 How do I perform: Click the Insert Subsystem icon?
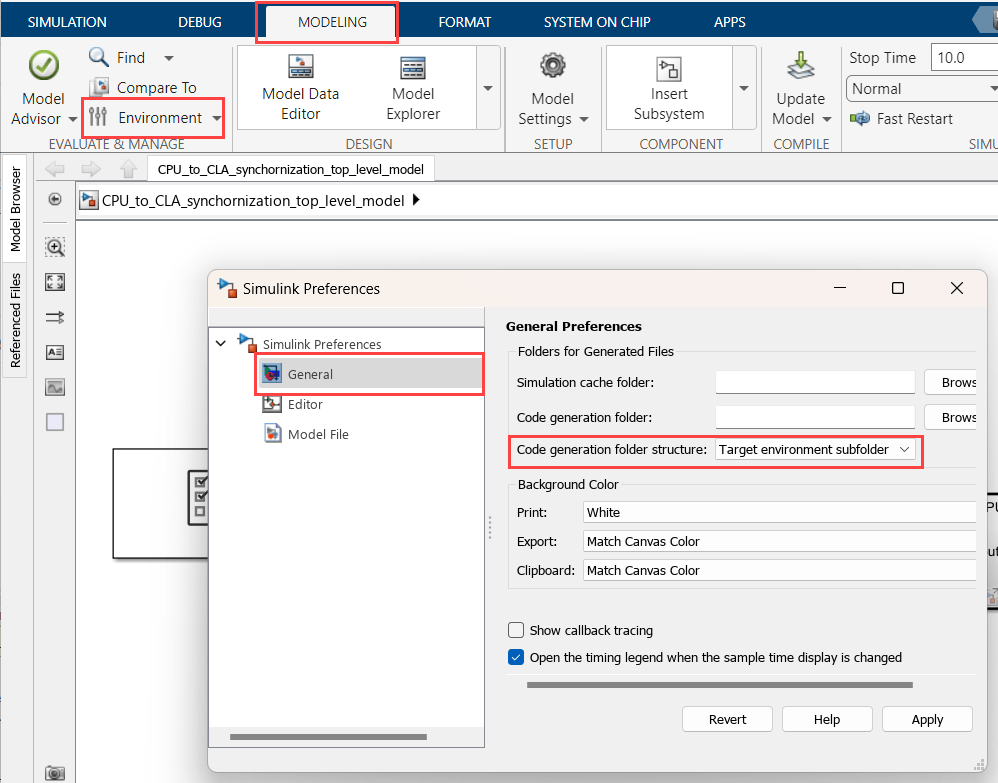tap(669, 69)
